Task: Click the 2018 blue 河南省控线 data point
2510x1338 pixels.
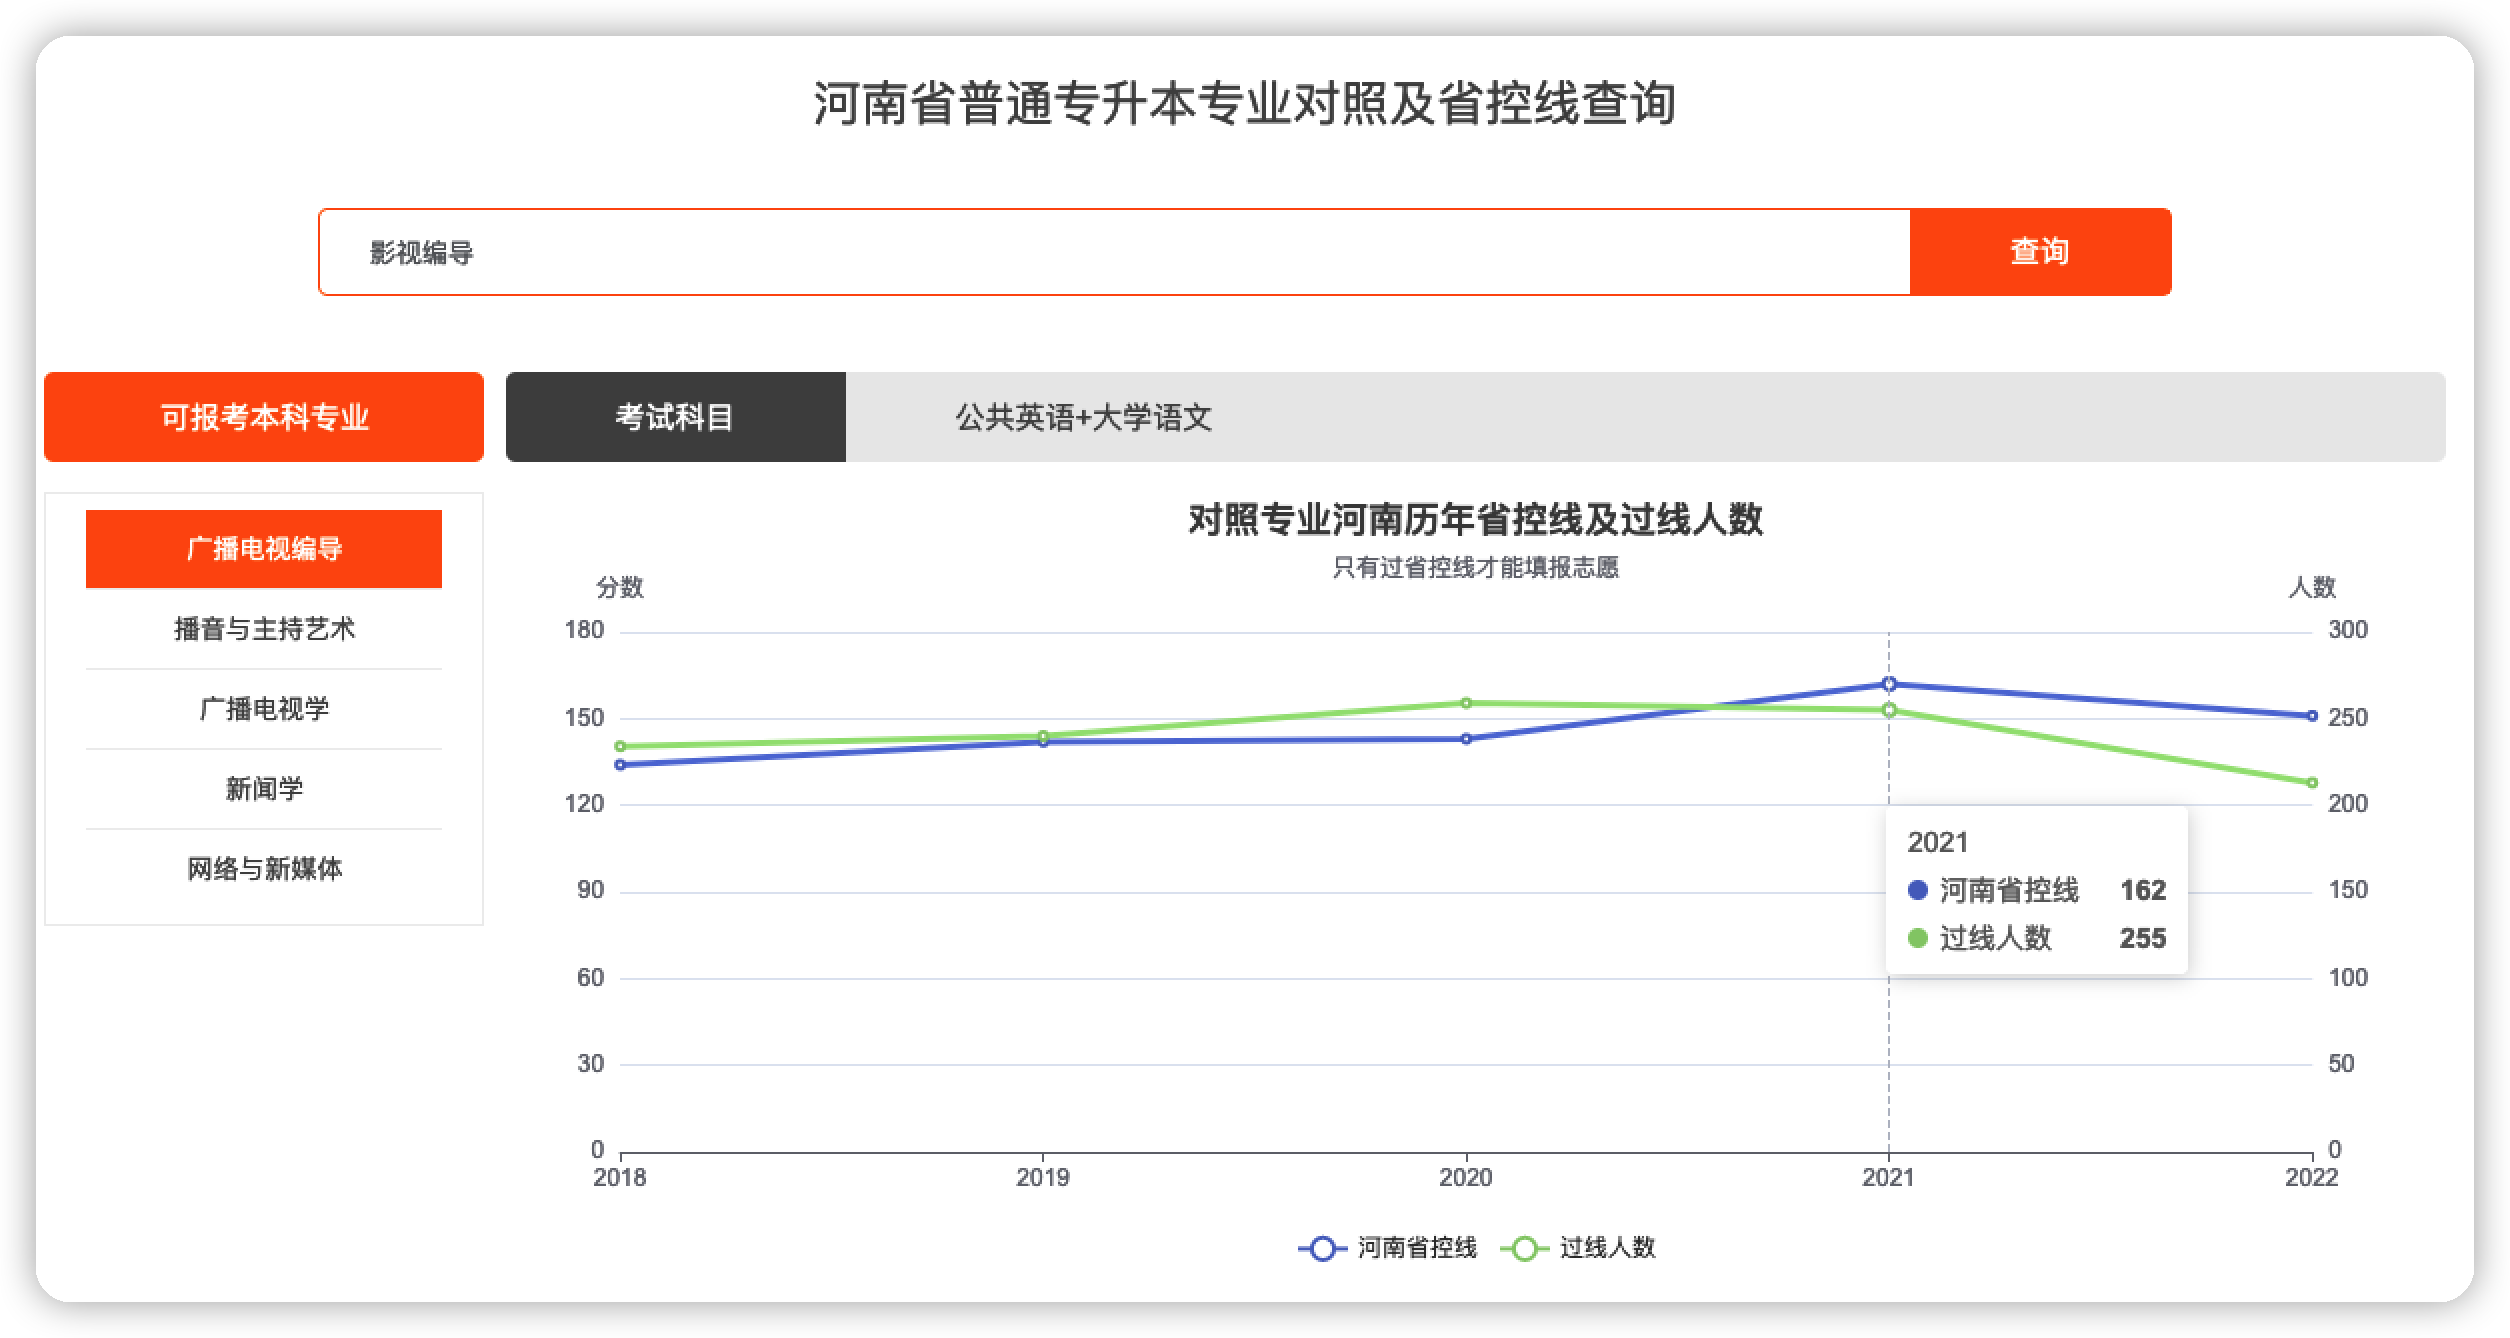Action: (620, 765)
